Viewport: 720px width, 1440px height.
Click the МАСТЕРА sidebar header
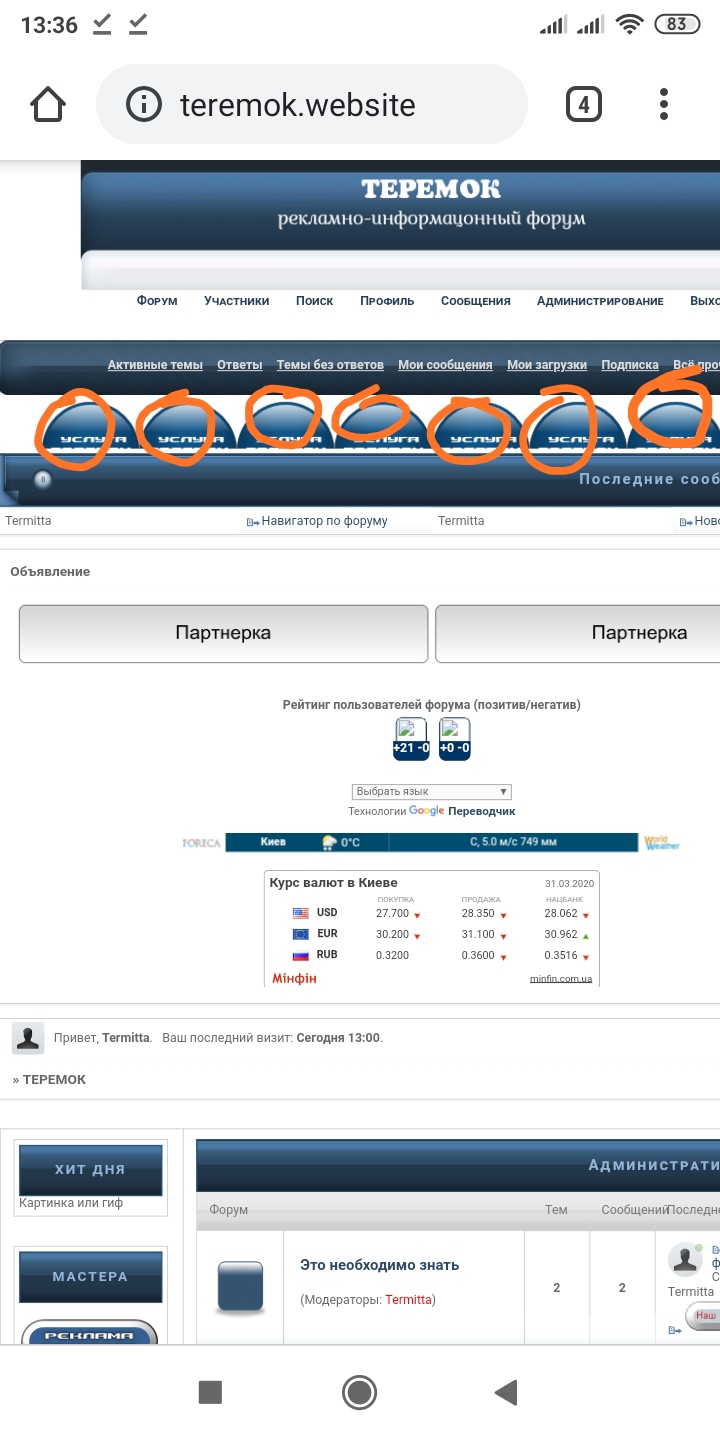pos(90,1277)
